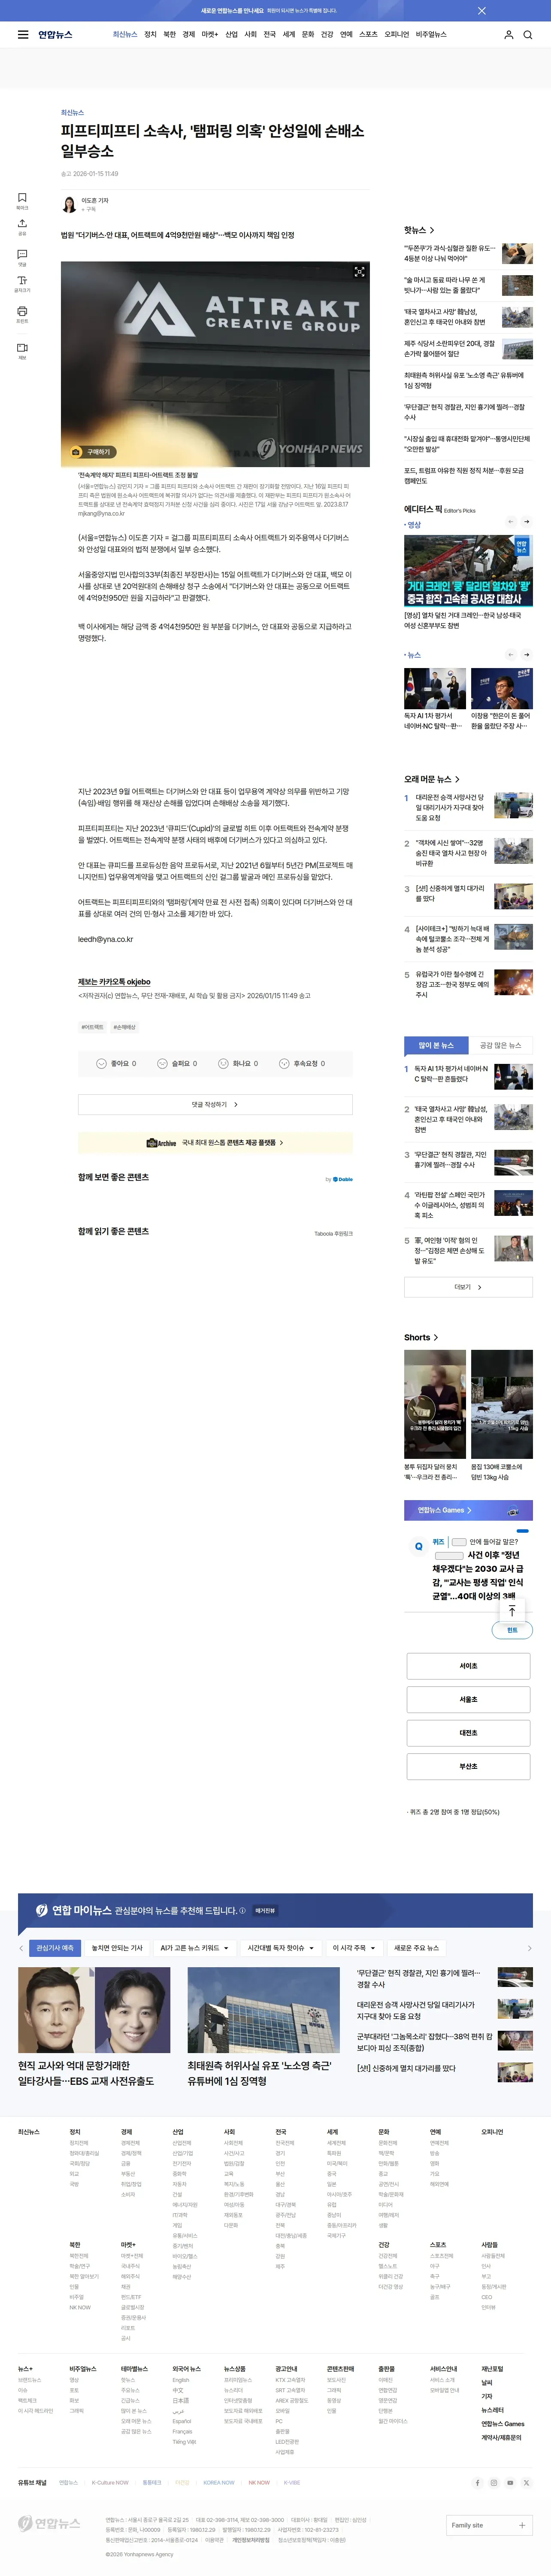551x2576 pixels.
Task: Open the 비주얼뉴스 menu item
Action: 431,35
